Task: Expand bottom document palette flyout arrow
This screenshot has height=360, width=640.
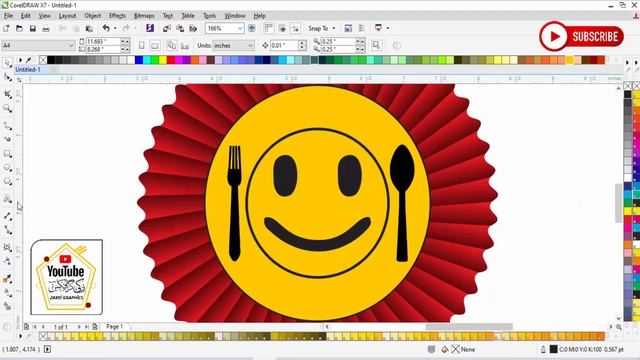Action: pos(20,336)
